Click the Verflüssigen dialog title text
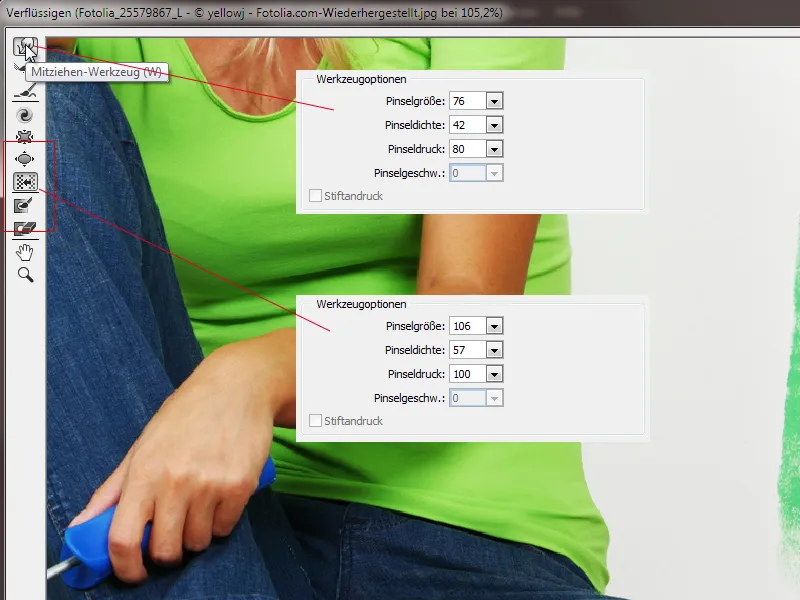Image resolution: width=800 pixels, height=600 pixels. (254, 13)
